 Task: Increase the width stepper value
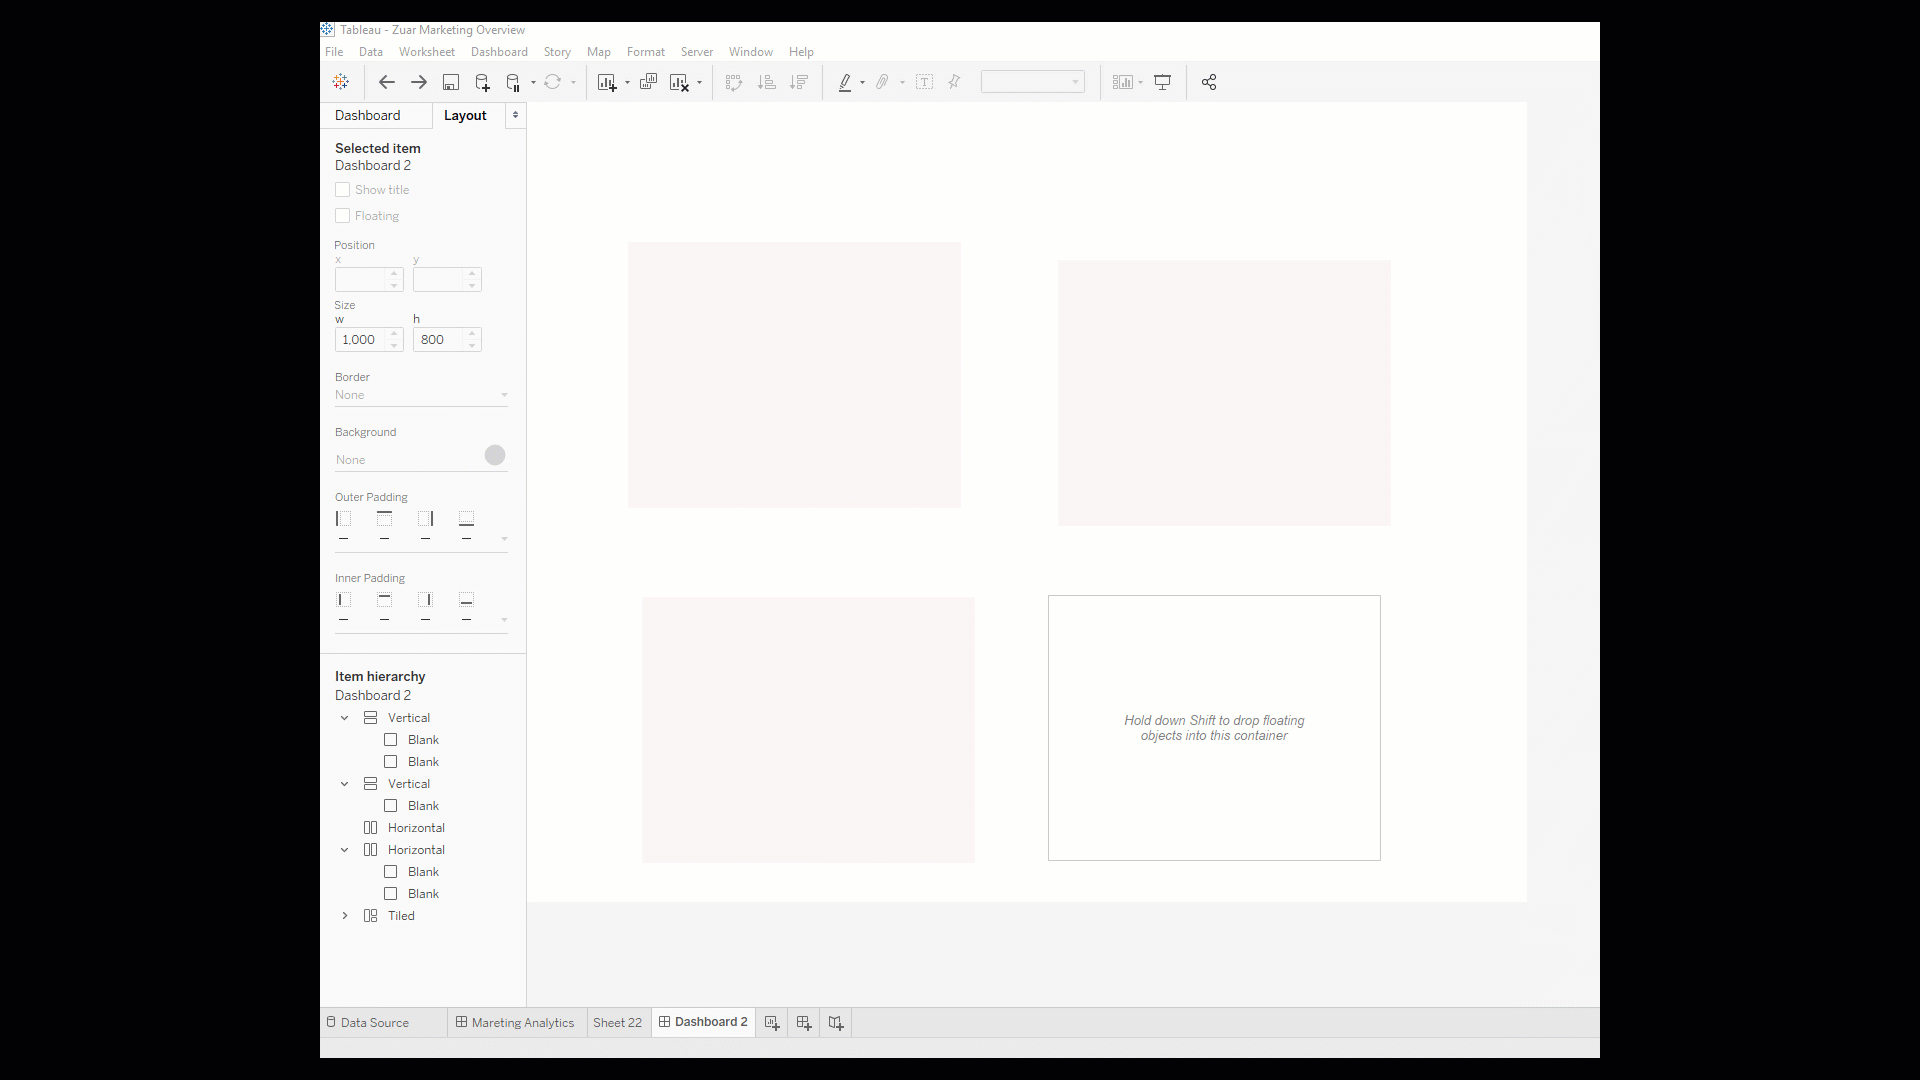point(394,334)
